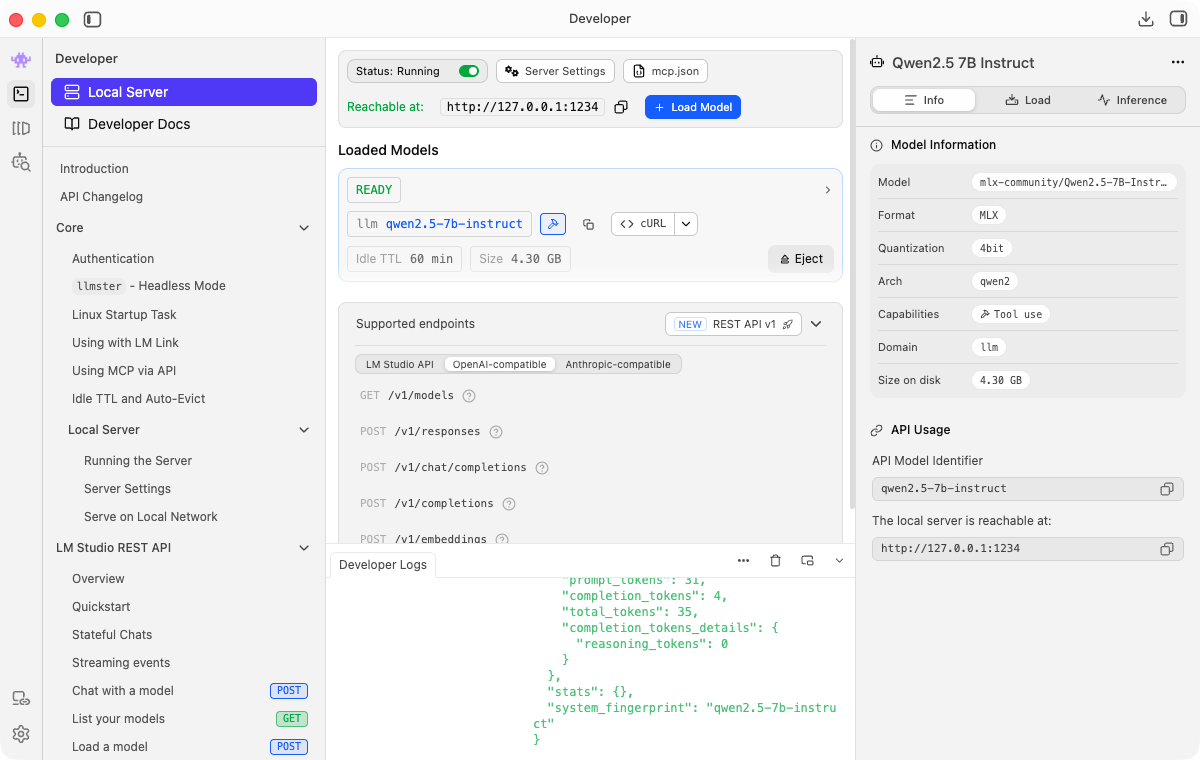This screenshot has height=760, width=1200.
Task: Collapse the Supported endpoints section
Action: pos(816,324)
